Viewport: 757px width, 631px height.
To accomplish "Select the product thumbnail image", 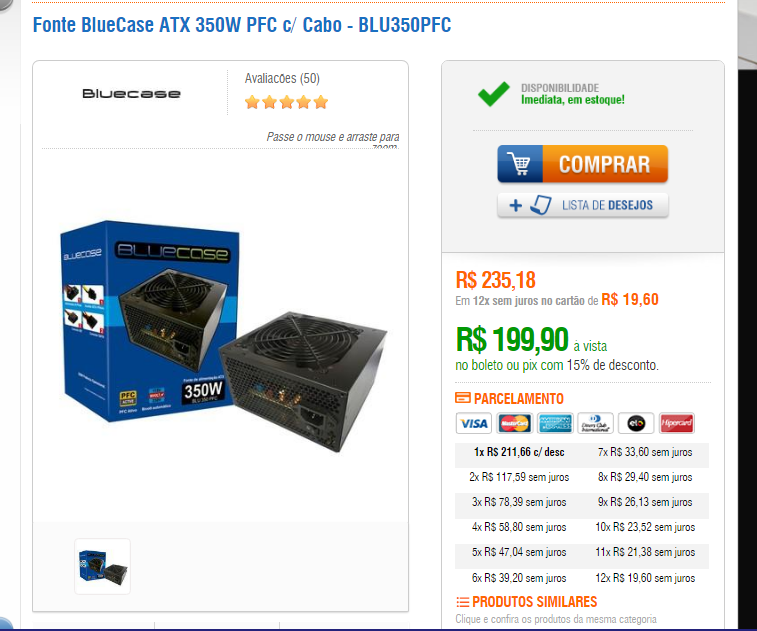I will (102, 566).
